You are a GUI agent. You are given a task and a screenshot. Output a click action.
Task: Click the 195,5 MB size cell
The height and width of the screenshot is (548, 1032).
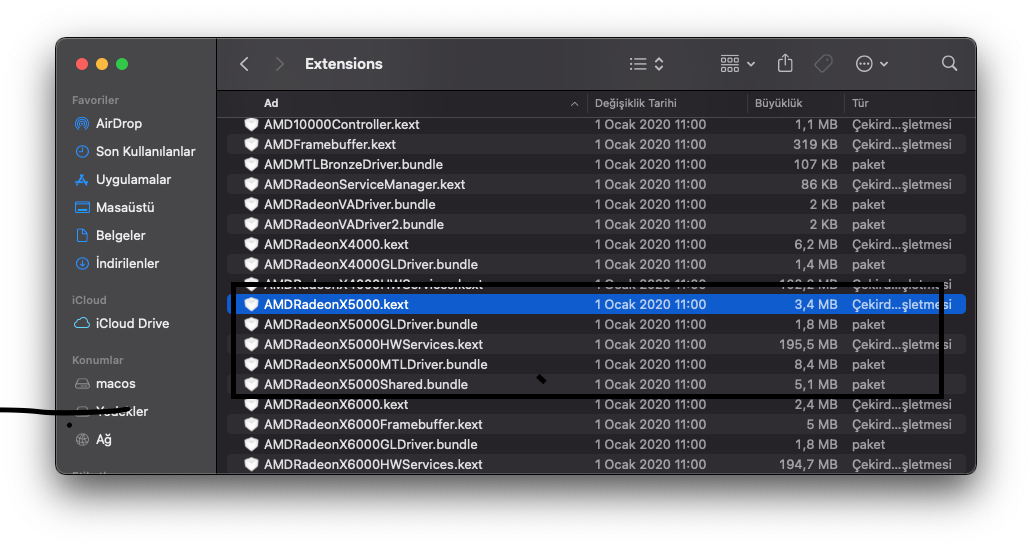tap(808, 344)
